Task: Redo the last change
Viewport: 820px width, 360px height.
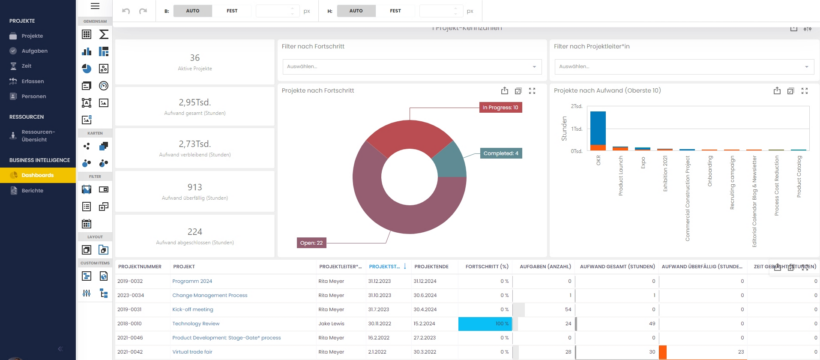Action: 142,11
